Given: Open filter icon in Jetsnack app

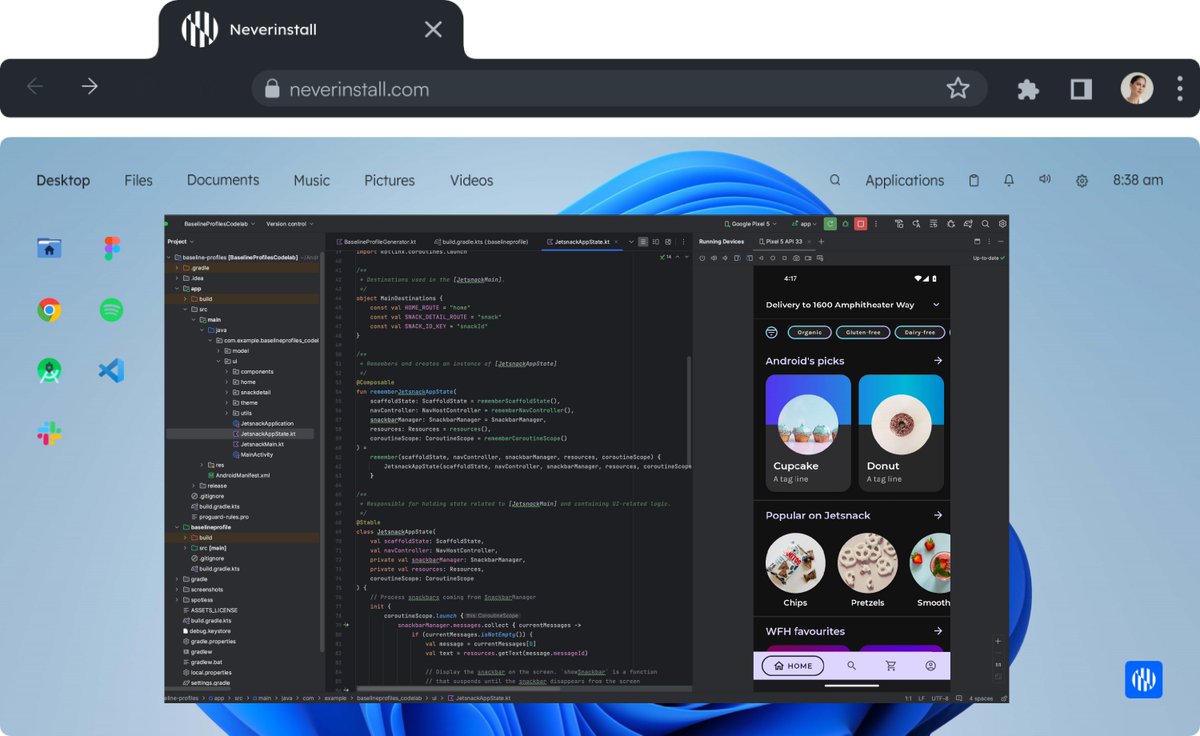Looking at the screenshot, I should pos(771,332).
